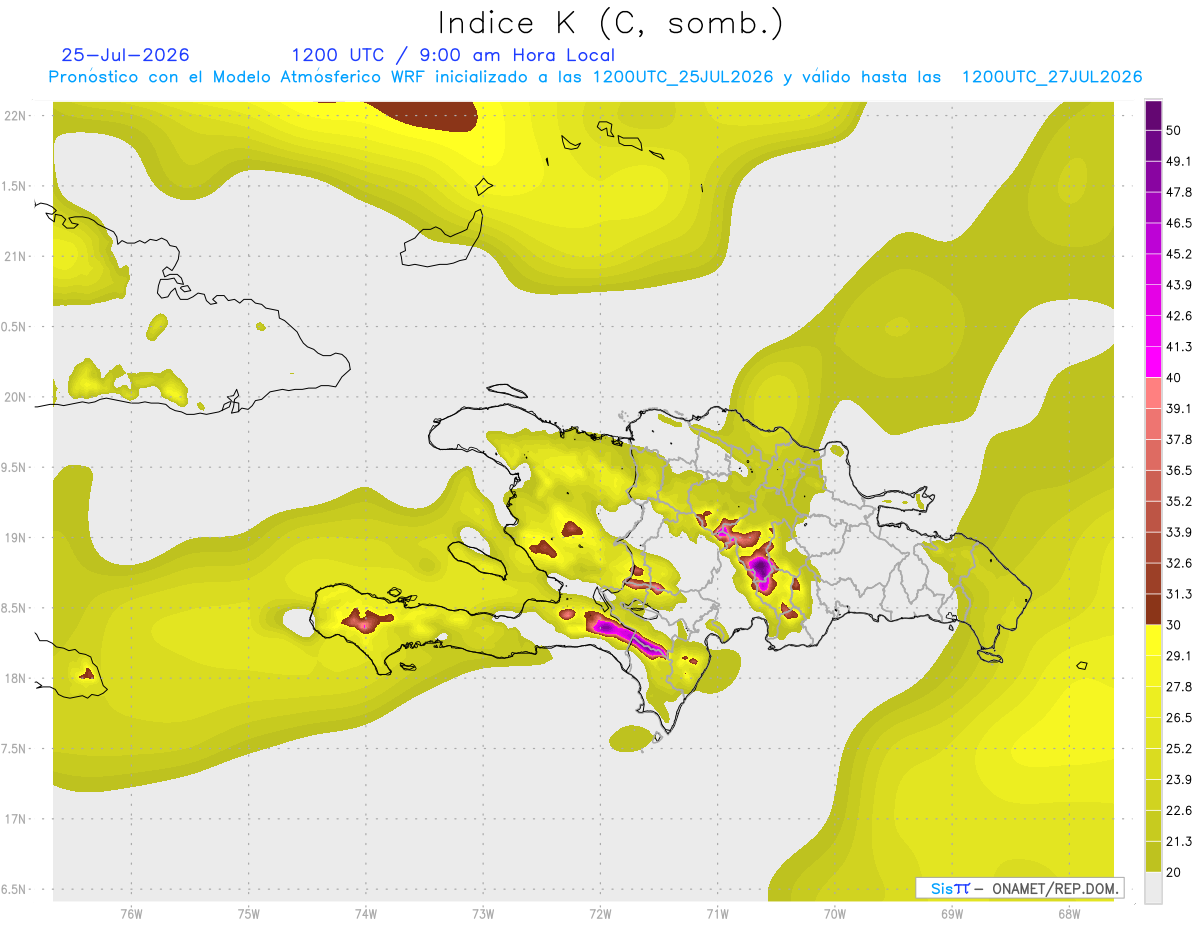1200x927 pixels.
Task: Click the colorbar value "45.2"
Action: 1179,254
